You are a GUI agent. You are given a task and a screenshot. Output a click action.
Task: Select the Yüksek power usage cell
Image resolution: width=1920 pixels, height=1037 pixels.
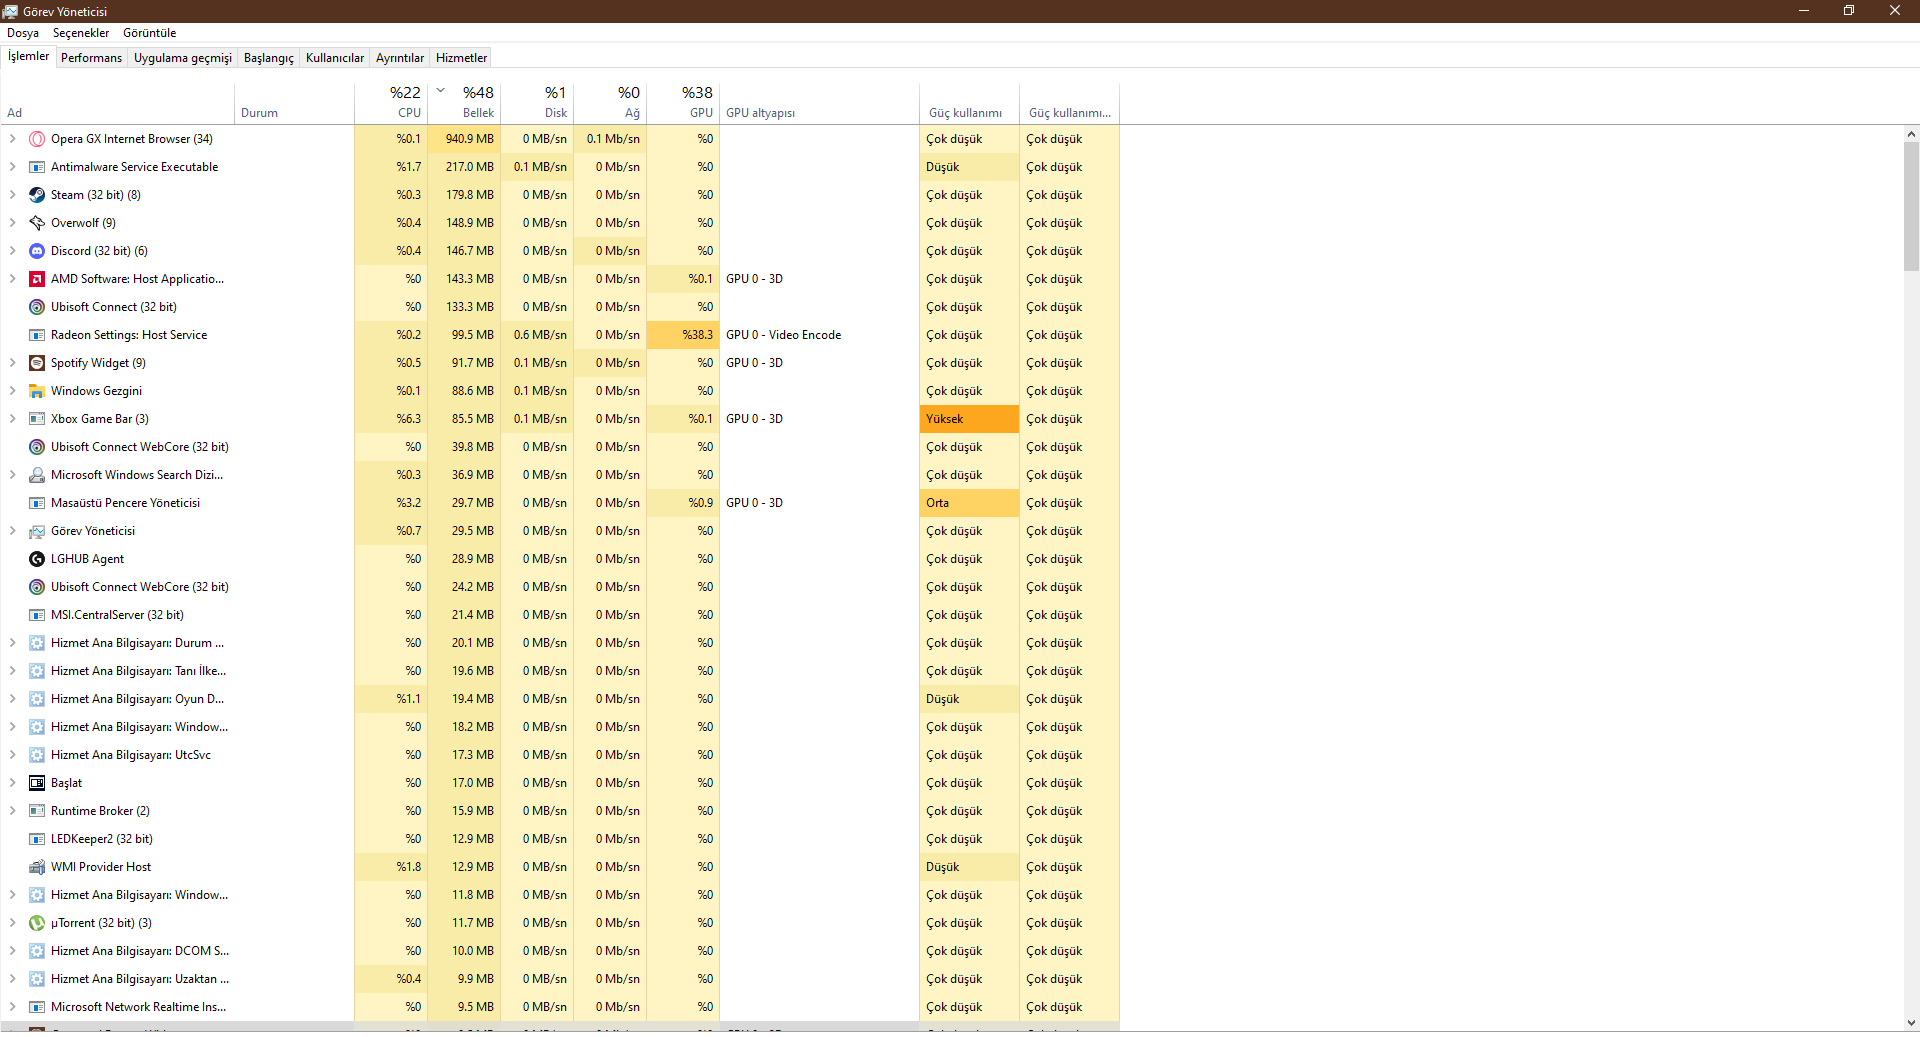[969, 419]
